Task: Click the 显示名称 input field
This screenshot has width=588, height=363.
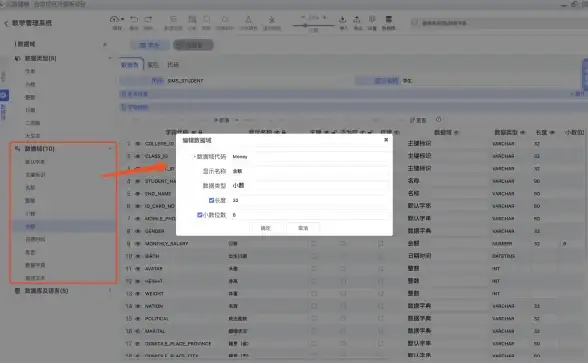Action: [310, 171]
